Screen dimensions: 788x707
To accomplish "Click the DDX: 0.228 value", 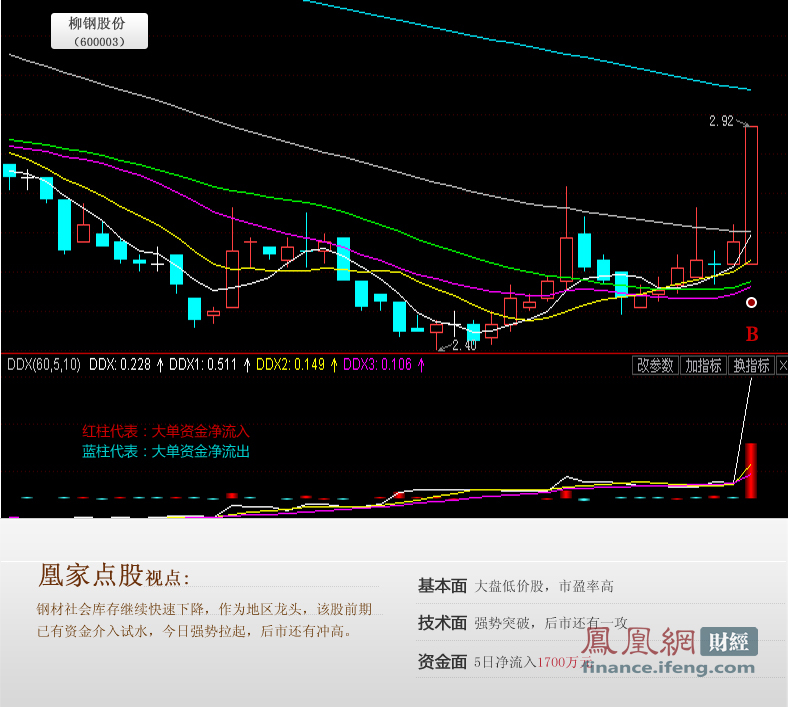I will click(120, 365).
